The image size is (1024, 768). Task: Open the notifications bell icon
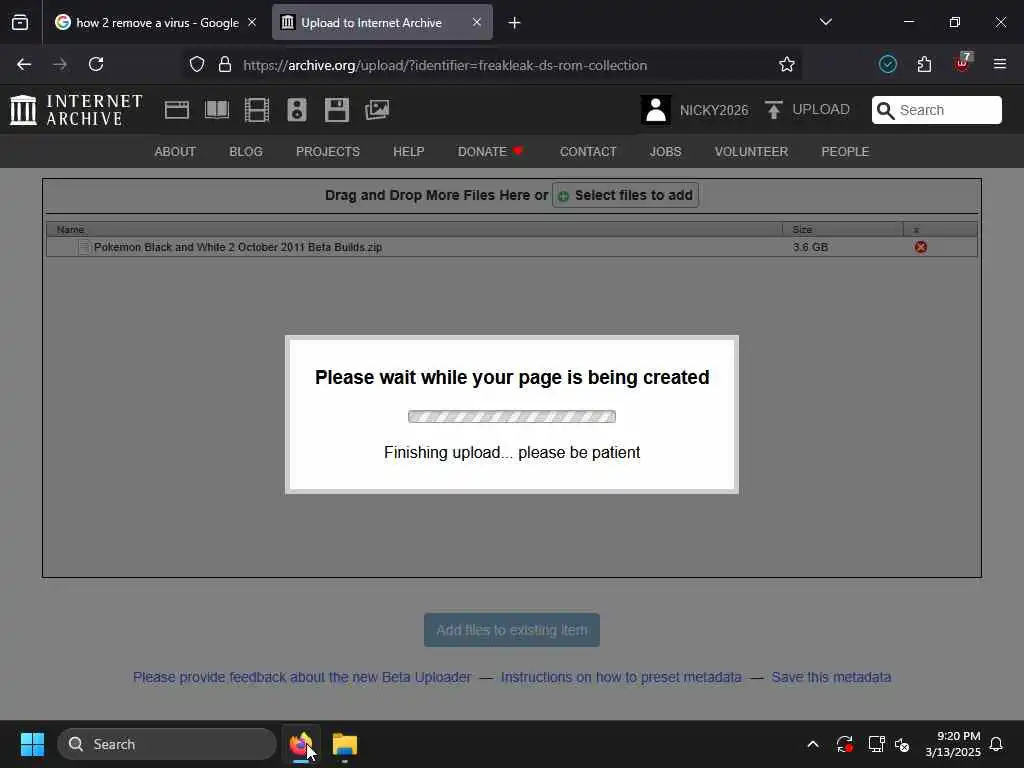tap(997, 744)
